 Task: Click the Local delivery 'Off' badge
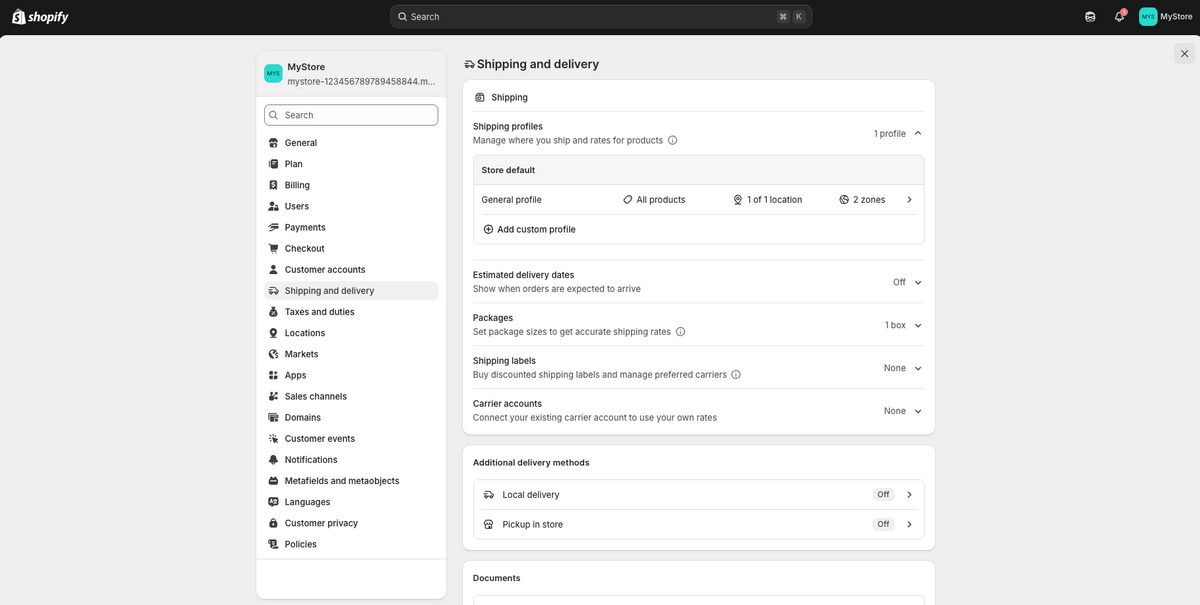[x=883, y=495]
